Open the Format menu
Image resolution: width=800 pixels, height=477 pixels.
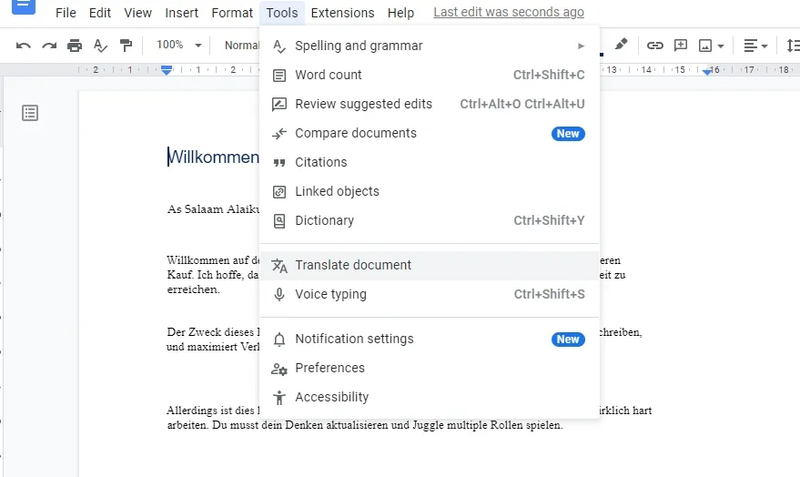click(232, 13)
